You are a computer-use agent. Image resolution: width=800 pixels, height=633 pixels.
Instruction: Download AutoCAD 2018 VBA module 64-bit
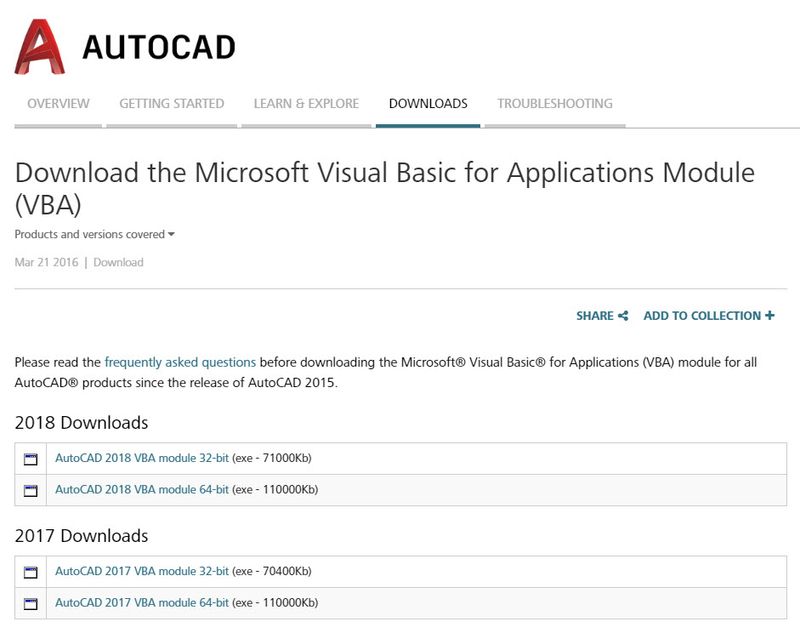(142, 490)
